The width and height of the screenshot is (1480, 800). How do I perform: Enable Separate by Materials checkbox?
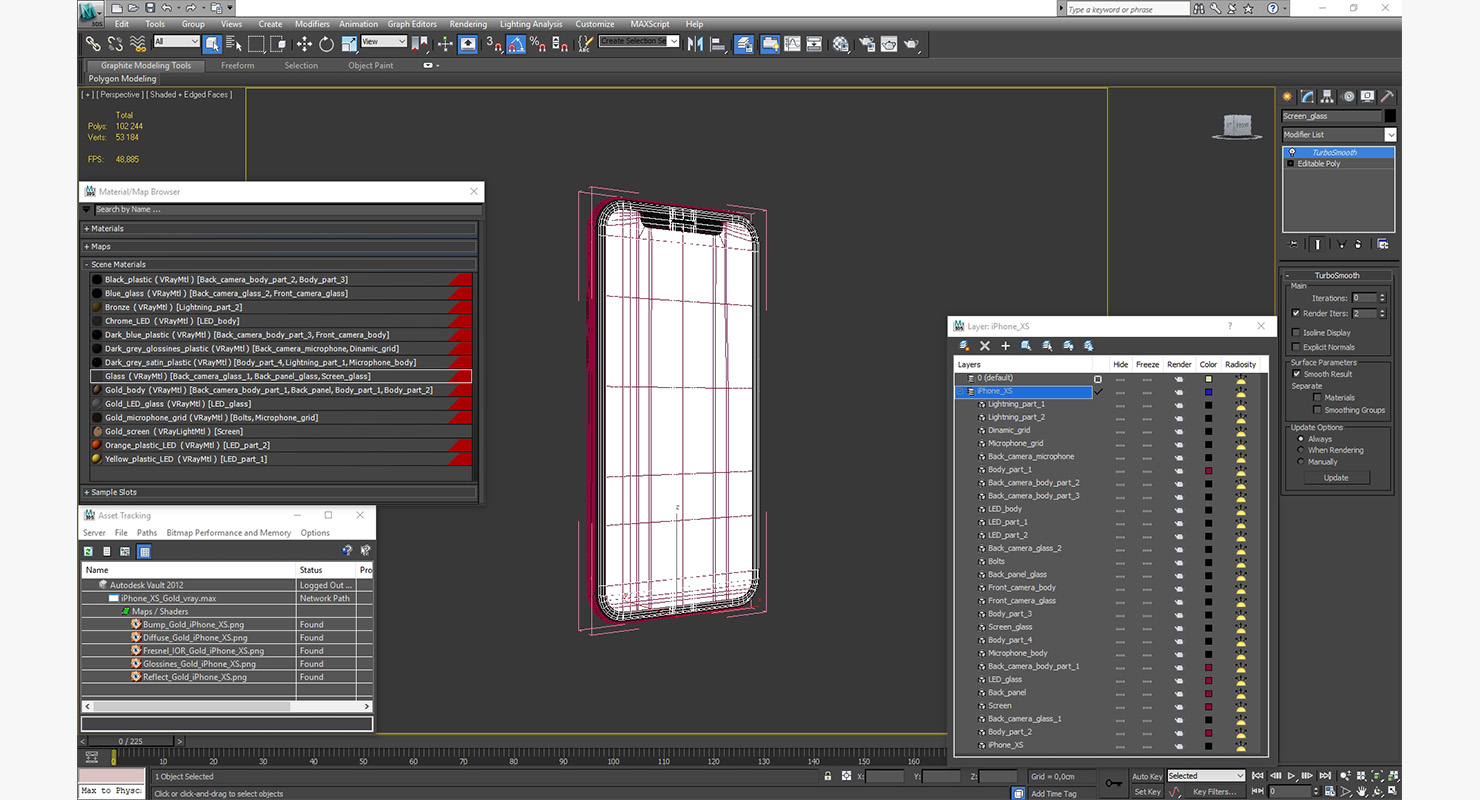tap(1317, 398)
